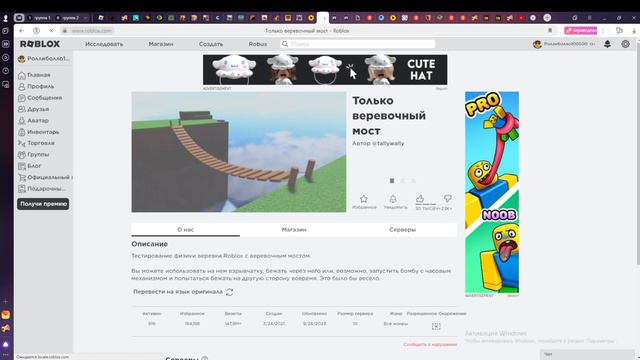Open Друзья in the sidebar

click(34, 109)
